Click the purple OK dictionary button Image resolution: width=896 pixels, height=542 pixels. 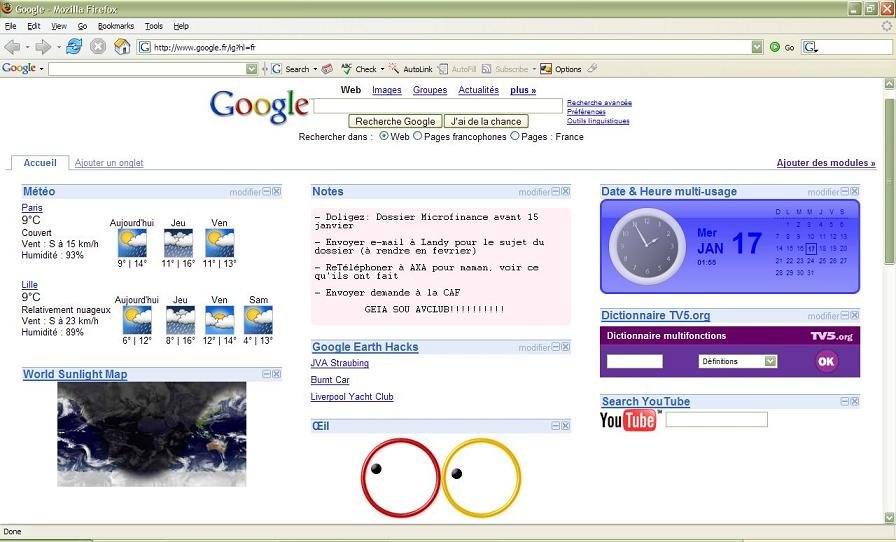(826, 361)
